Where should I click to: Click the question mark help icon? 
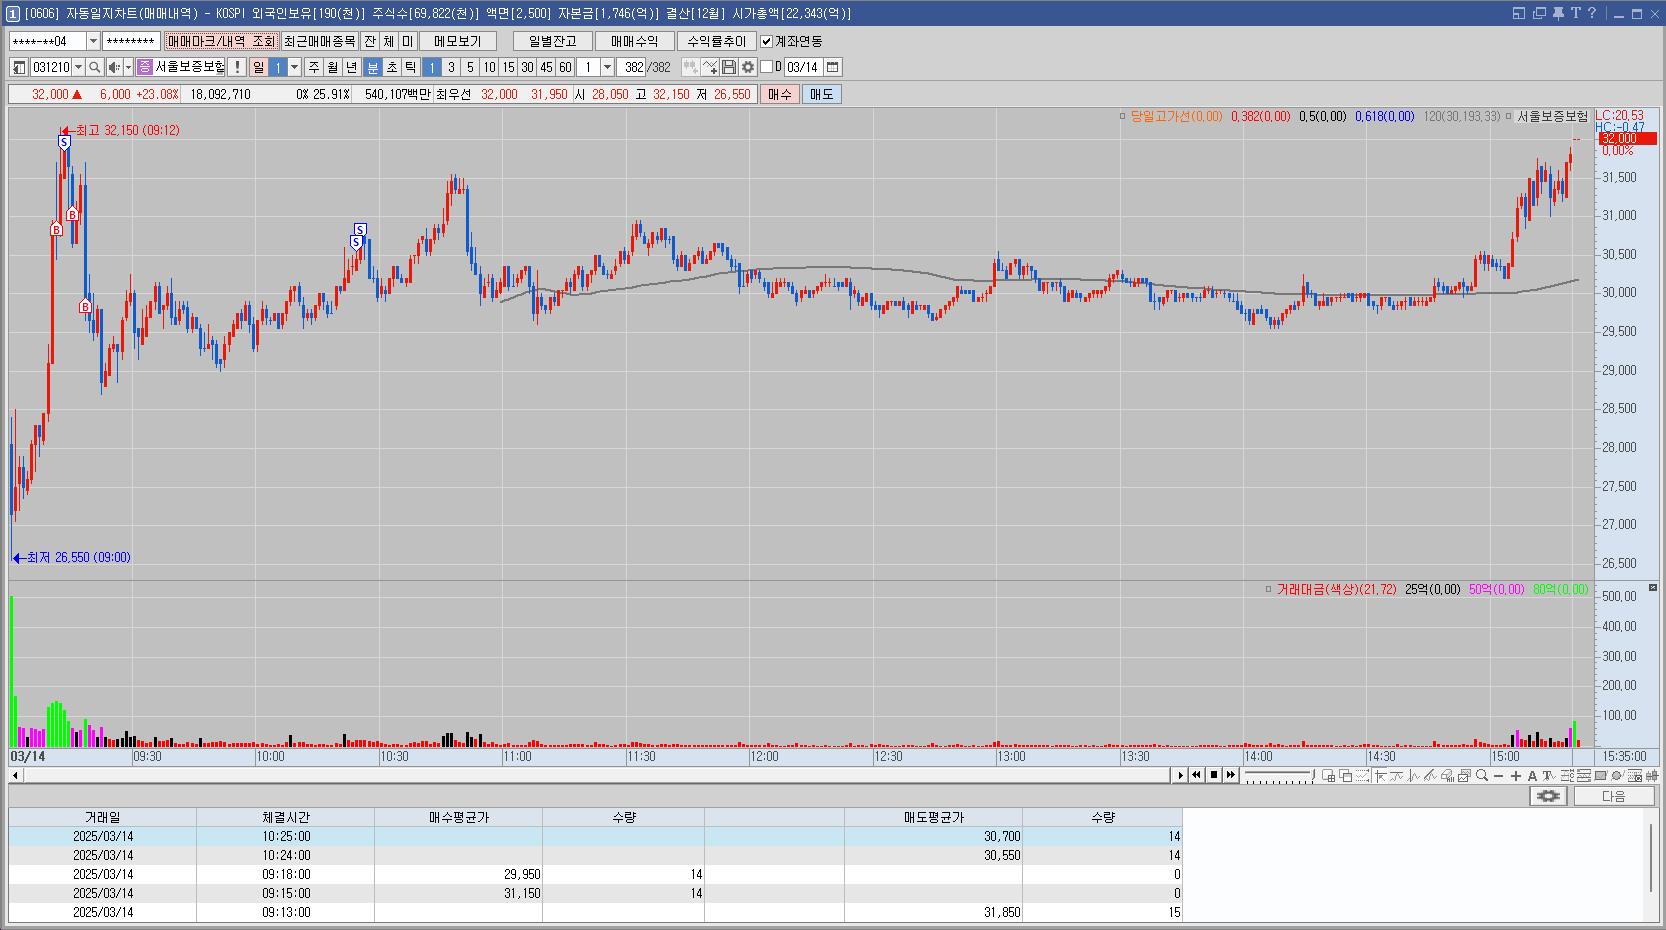1592,13
